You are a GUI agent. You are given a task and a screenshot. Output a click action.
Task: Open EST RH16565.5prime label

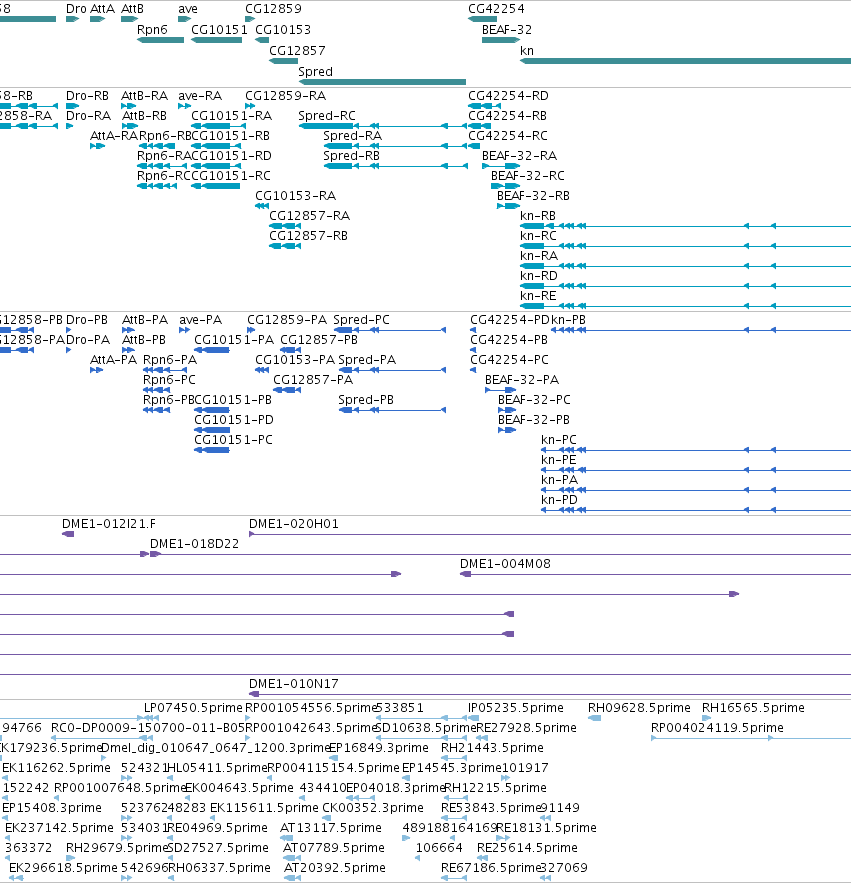[753, 708]
